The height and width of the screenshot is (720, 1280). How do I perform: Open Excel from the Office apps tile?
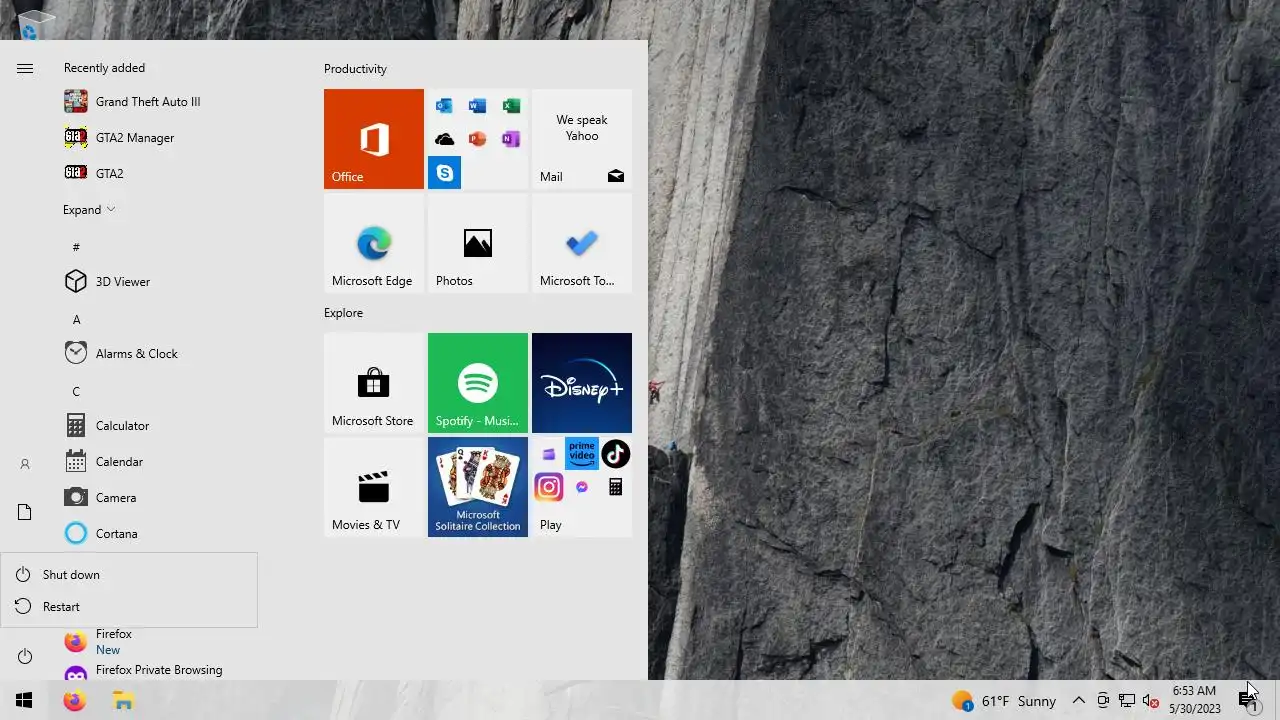click(511, 106)
